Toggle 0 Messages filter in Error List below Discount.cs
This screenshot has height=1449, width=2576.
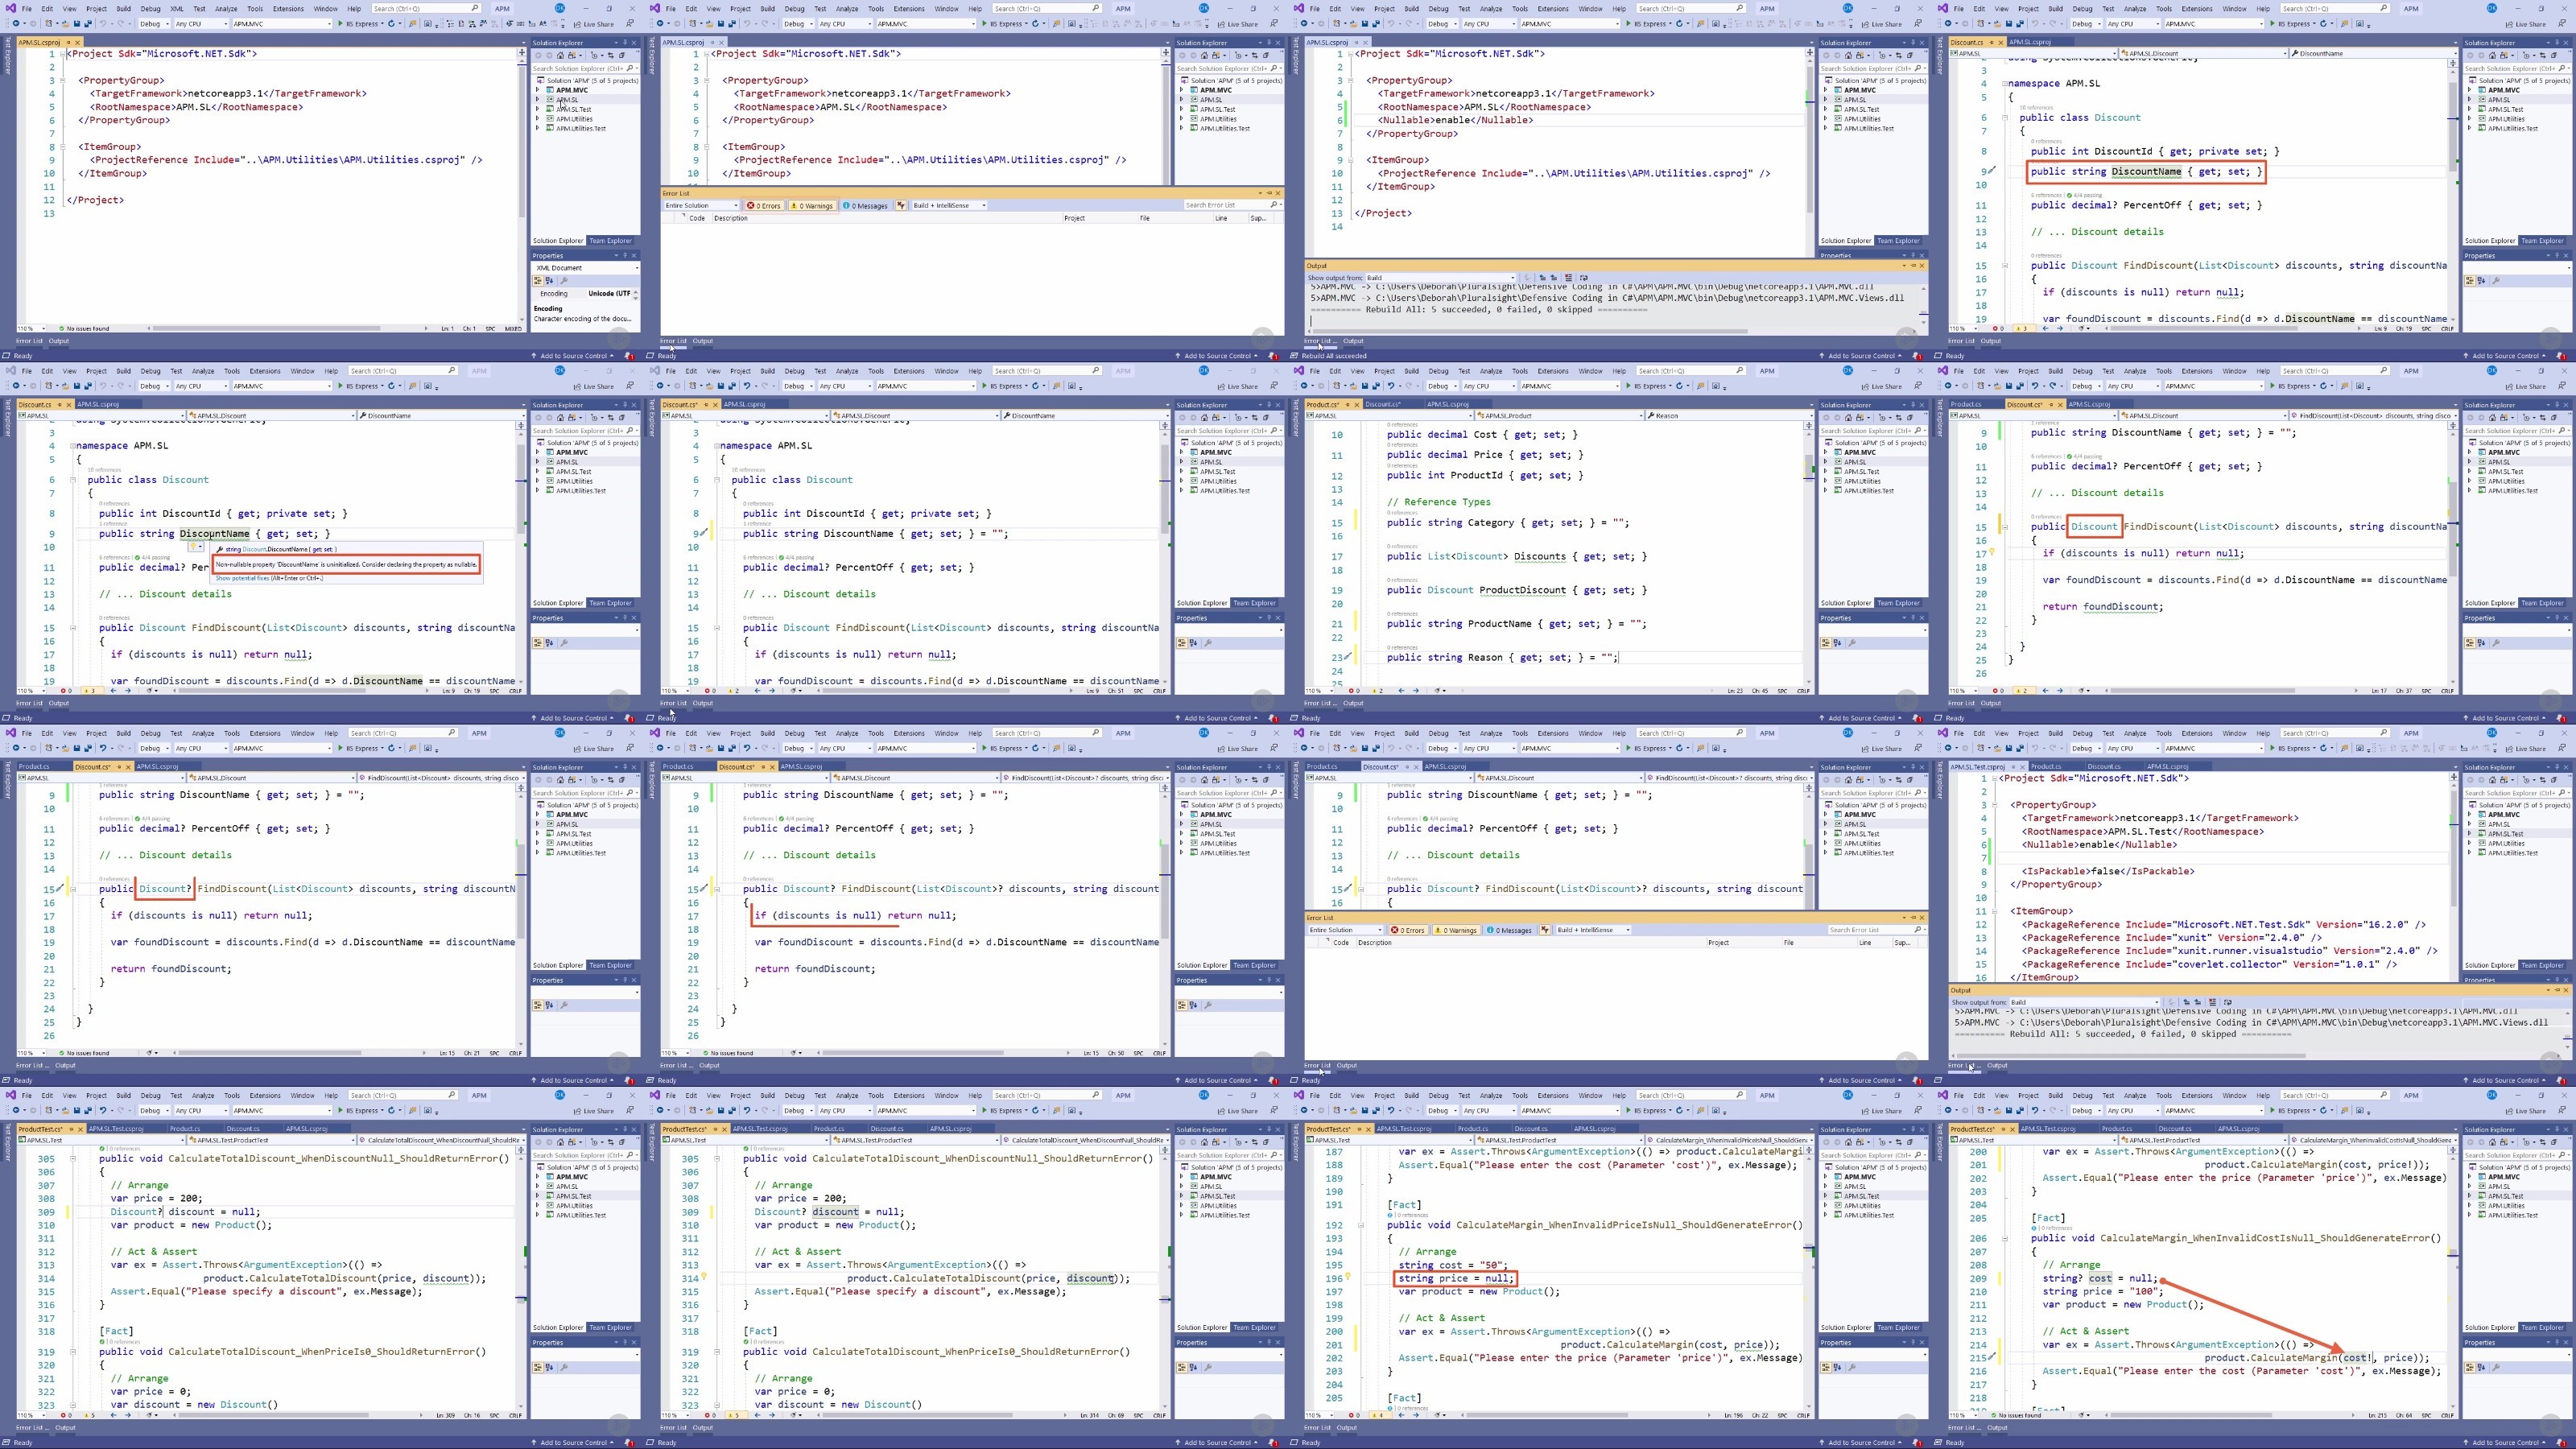coord(1510,930)
